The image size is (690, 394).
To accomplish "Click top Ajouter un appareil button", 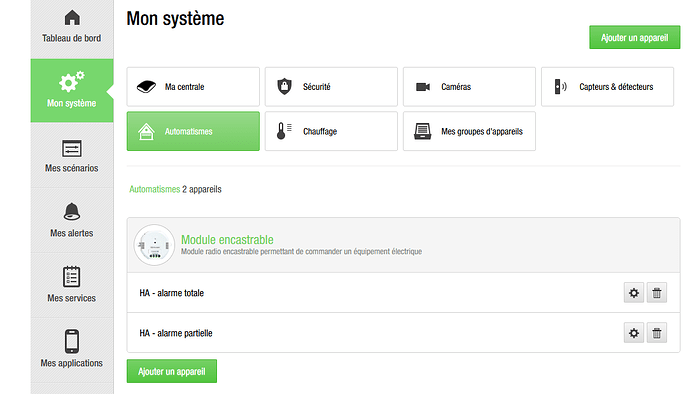I will pos(635,37).
